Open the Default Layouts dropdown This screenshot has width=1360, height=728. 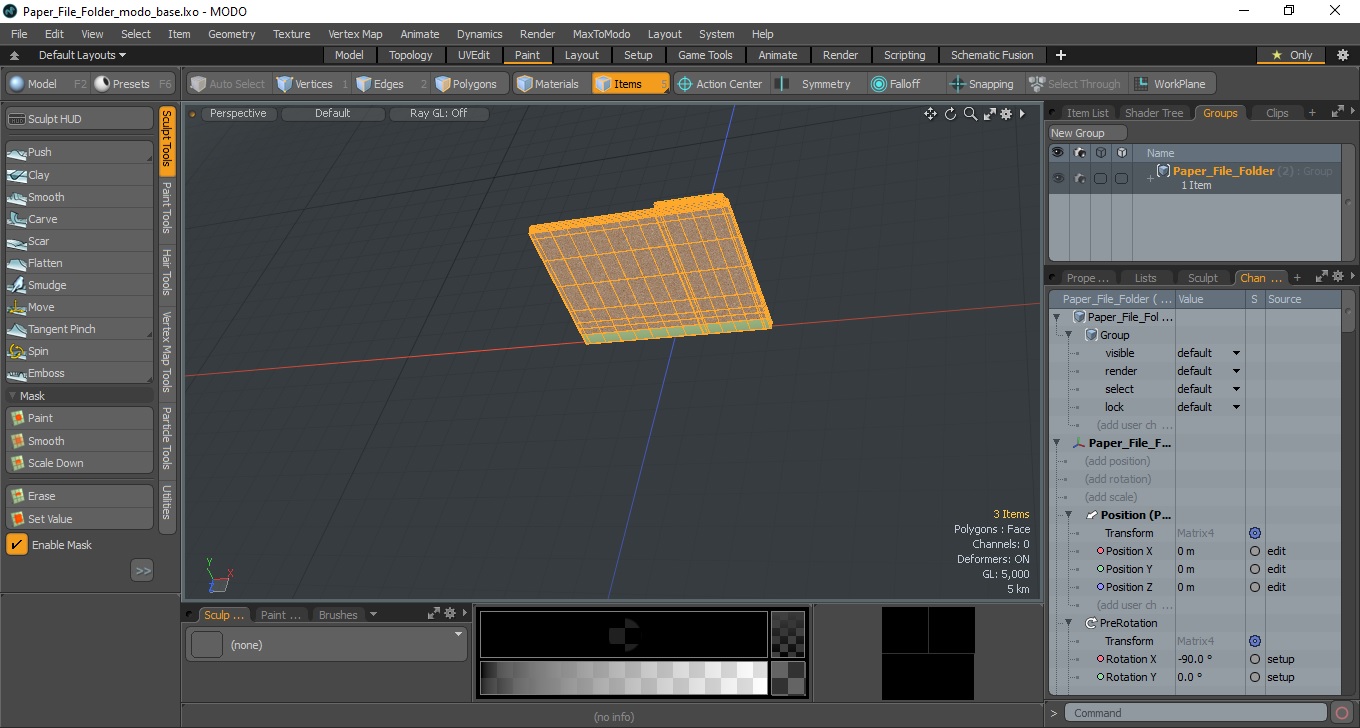82,55
